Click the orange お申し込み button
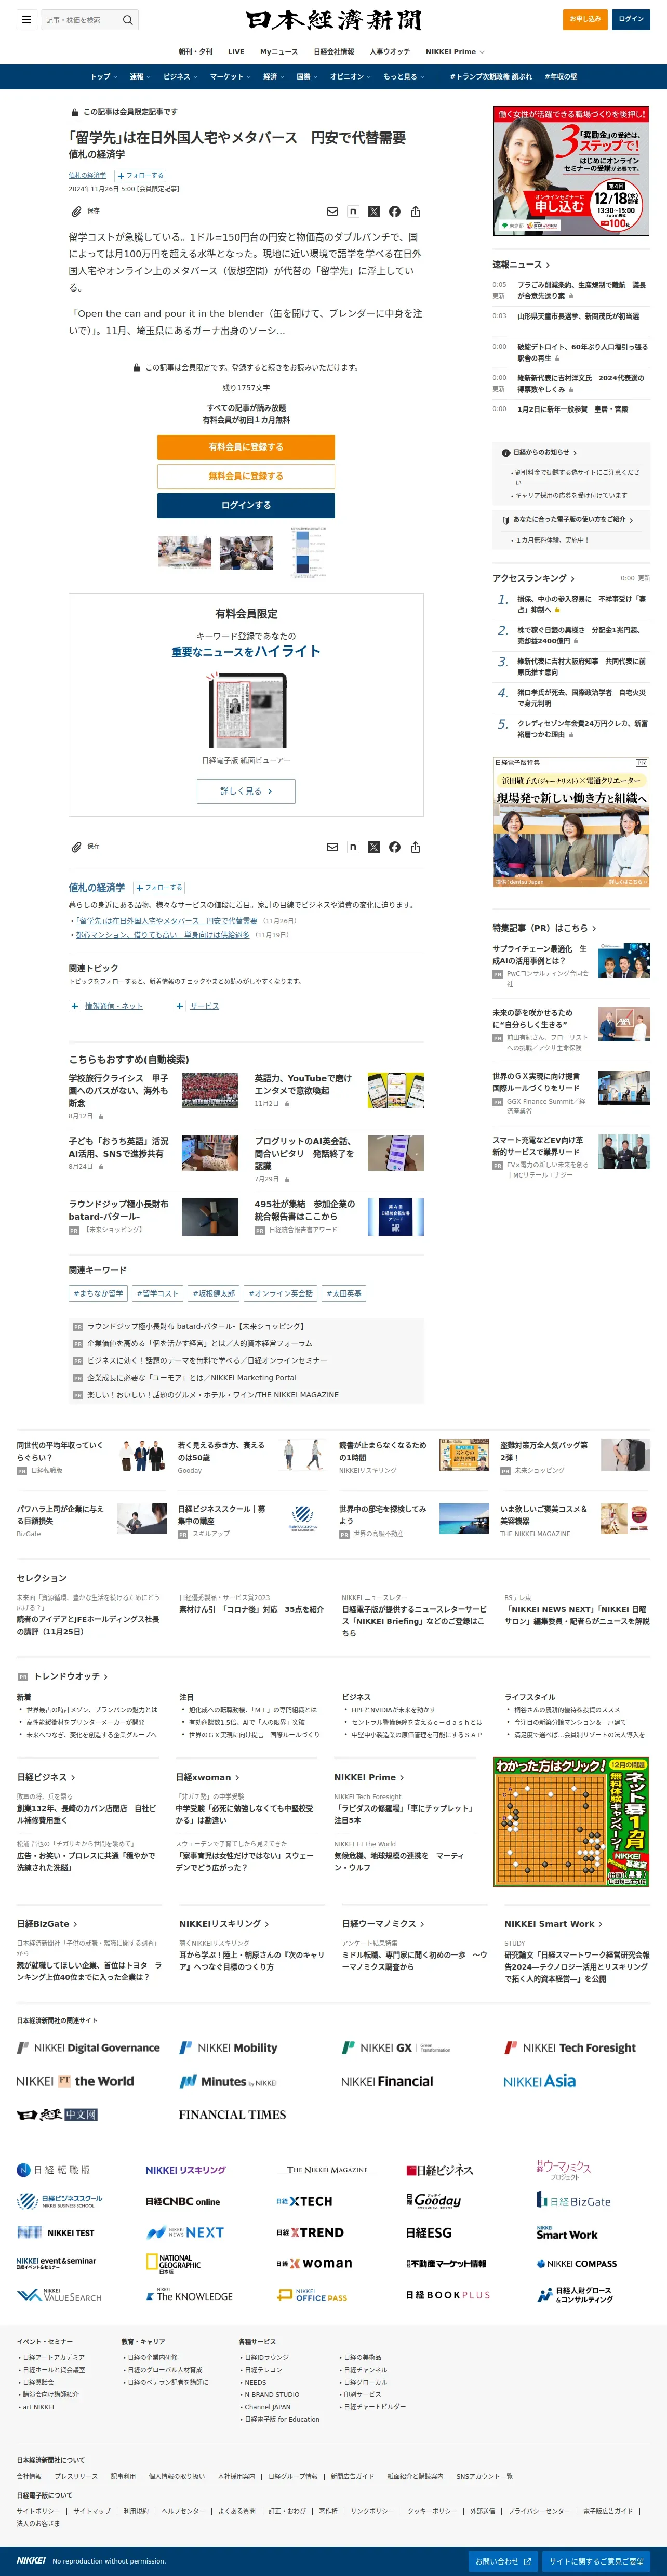 (585, 19)
